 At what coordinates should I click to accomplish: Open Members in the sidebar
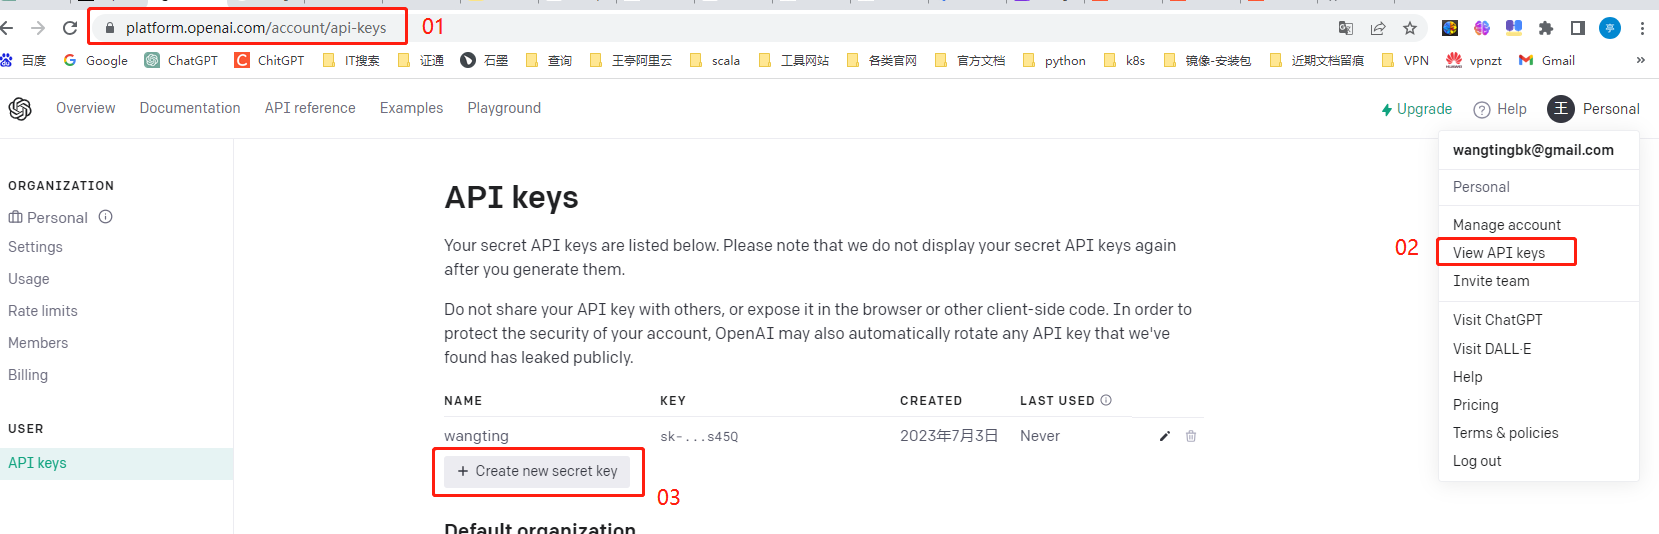pos(38,343)
